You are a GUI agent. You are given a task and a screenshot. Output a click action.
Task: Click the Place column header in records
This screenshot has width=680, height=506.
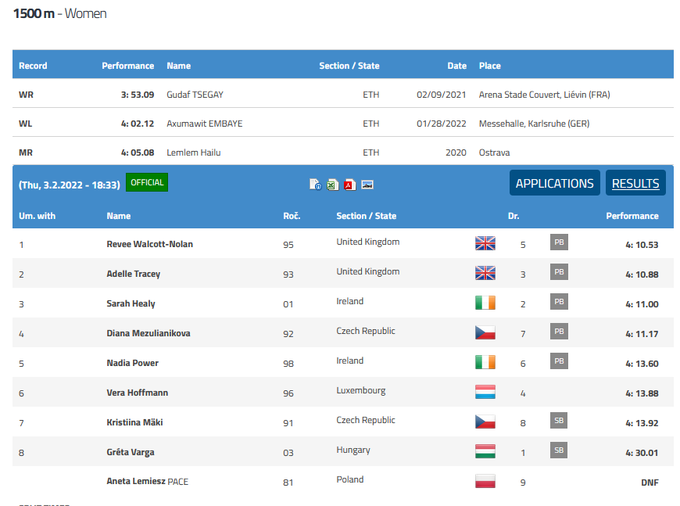[490, 66]
